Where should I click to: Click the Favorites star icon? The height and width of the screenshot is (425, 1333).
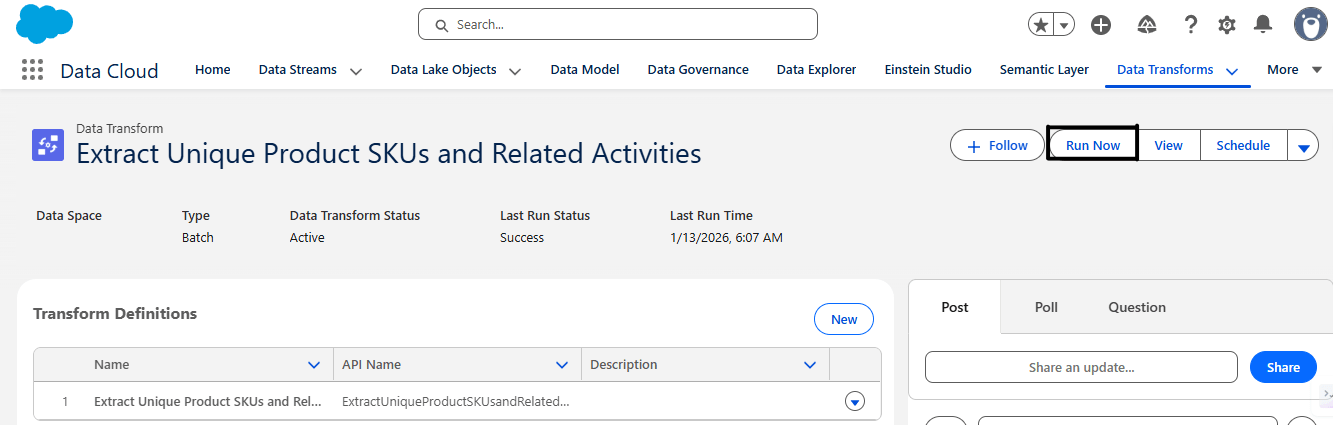click(x=1041, y=25)
